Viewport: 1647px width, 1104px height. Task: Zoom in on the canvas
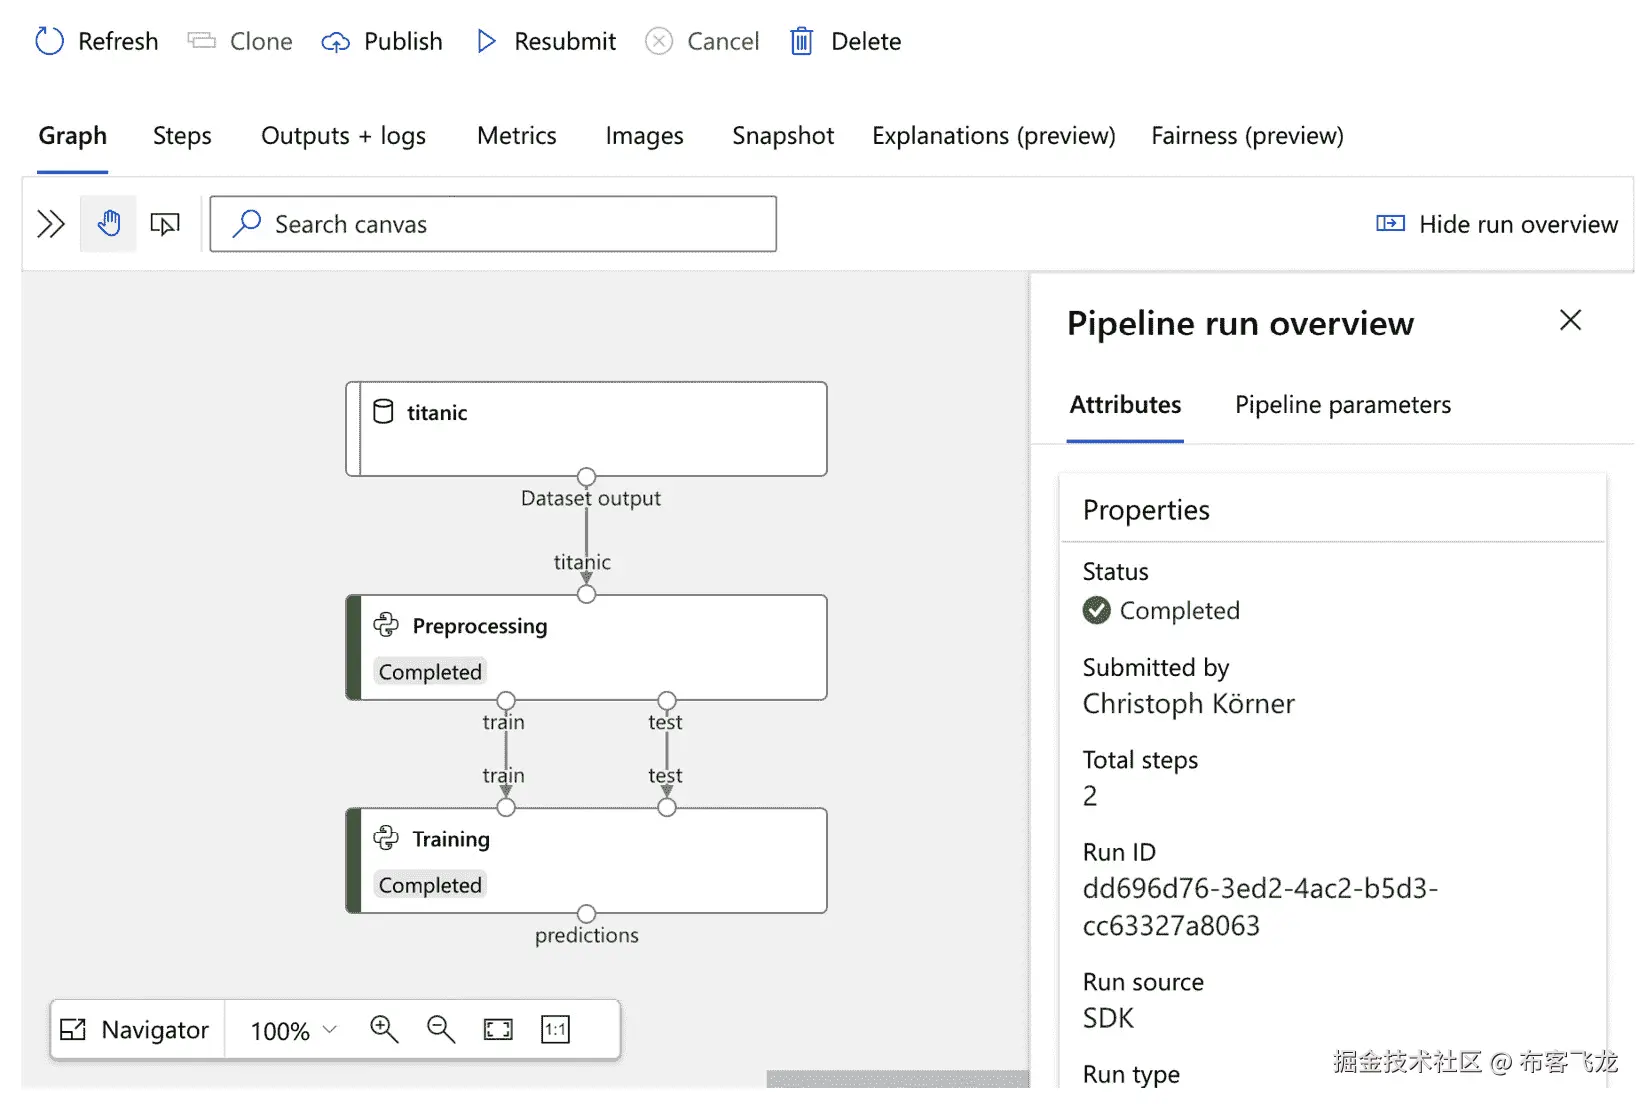coord(384,1029)
